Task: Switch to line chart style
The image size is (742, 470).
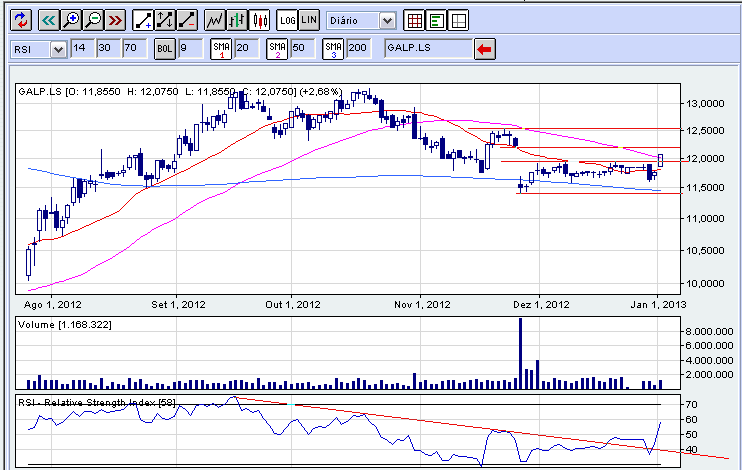Action: pos(214,20)
